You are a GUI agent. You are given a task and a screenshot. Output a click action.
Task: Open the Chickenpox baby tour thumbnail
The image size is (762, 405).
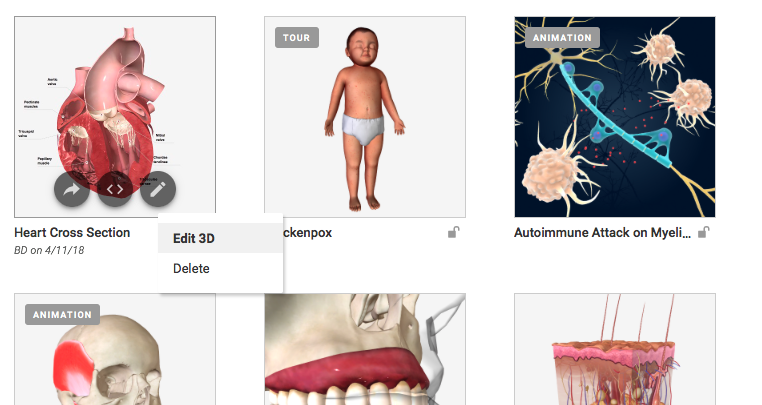click(x=365, y=117)
